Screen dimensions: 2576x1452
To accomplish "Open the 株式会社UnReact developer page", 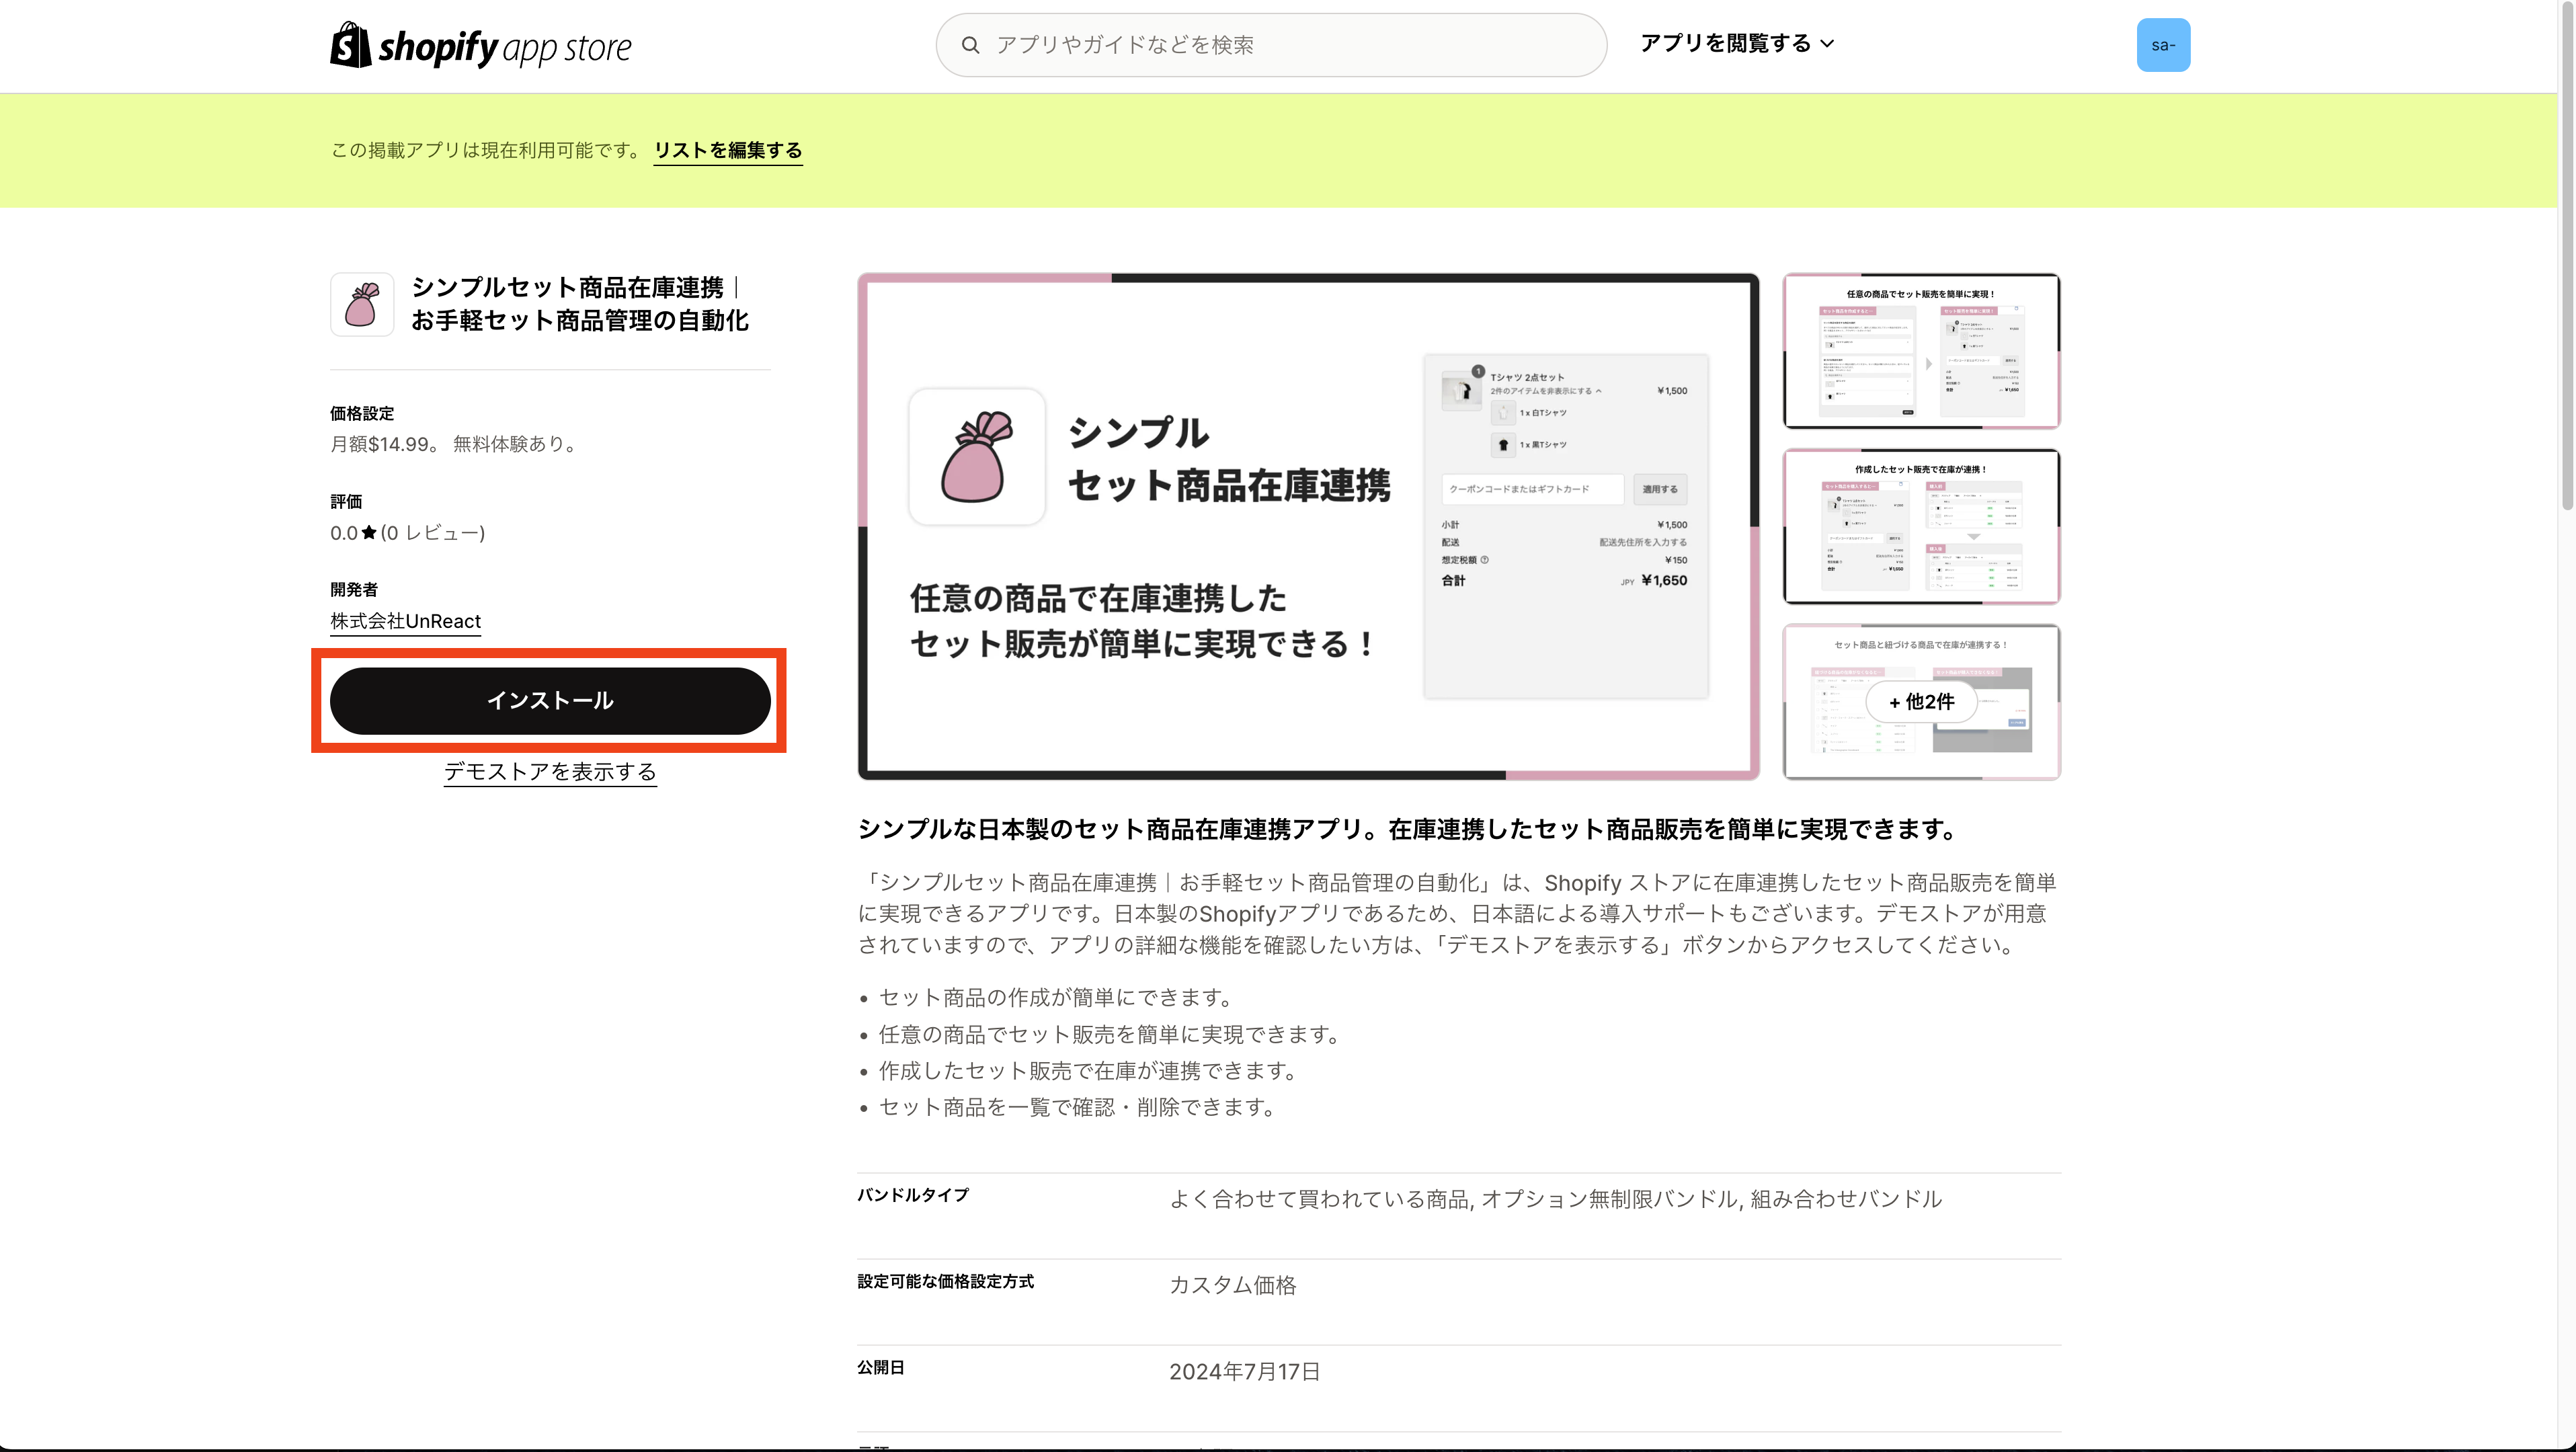I will 405,620.
